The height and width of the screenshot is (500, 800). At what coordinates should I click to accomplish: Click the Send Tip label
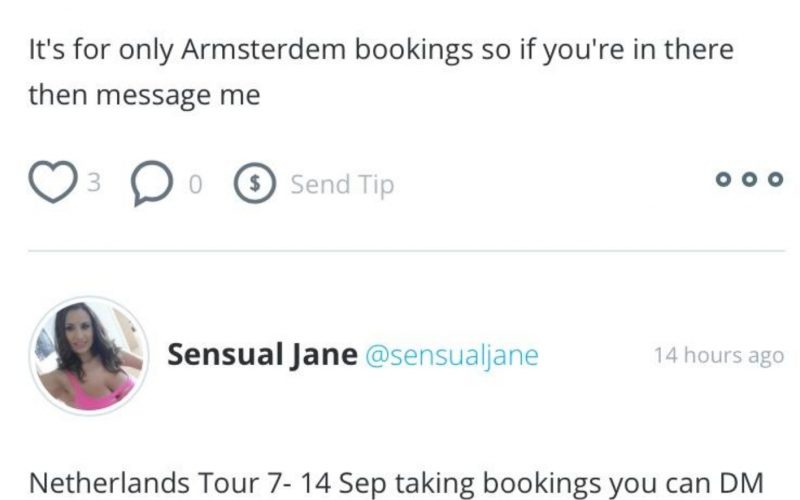[342, 185]
